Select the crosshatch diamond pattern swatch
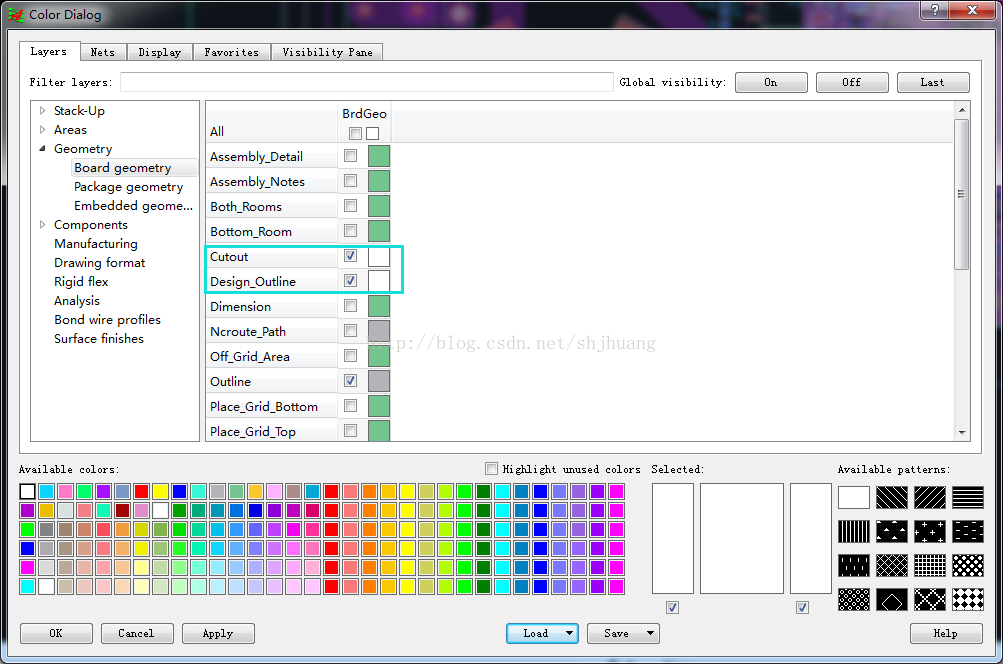The image size is (1003, 664). tap(892, 565)
